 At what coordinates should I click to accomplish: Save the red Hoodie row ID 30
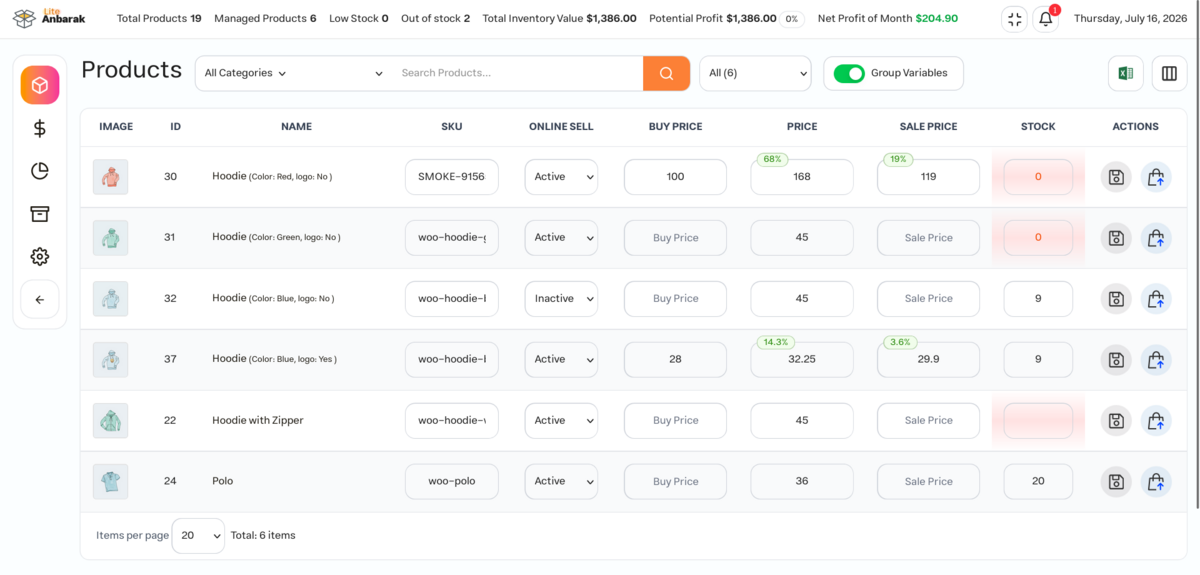pyautogui.click(x=1116, y=177)
